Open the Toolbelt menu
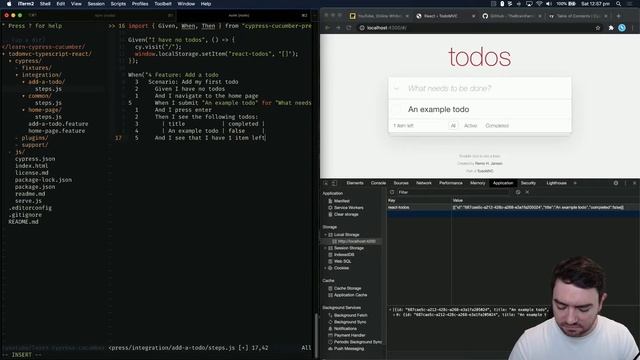 (x=162, y=4)
